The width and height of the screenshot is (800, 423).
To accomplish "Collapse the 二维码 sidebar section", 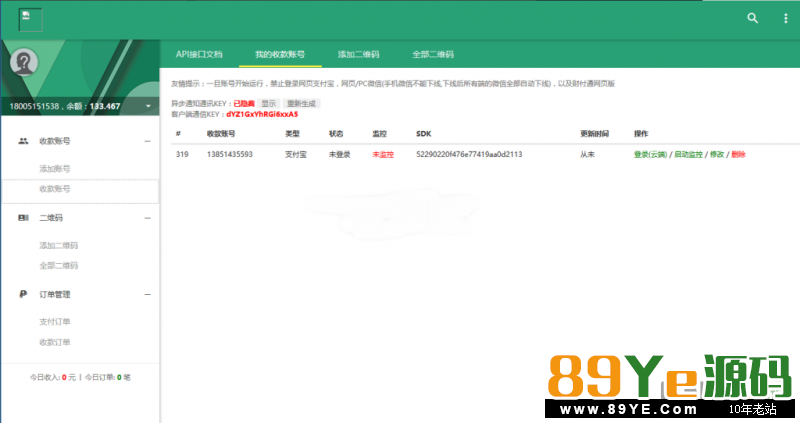I will click(147, 217).
